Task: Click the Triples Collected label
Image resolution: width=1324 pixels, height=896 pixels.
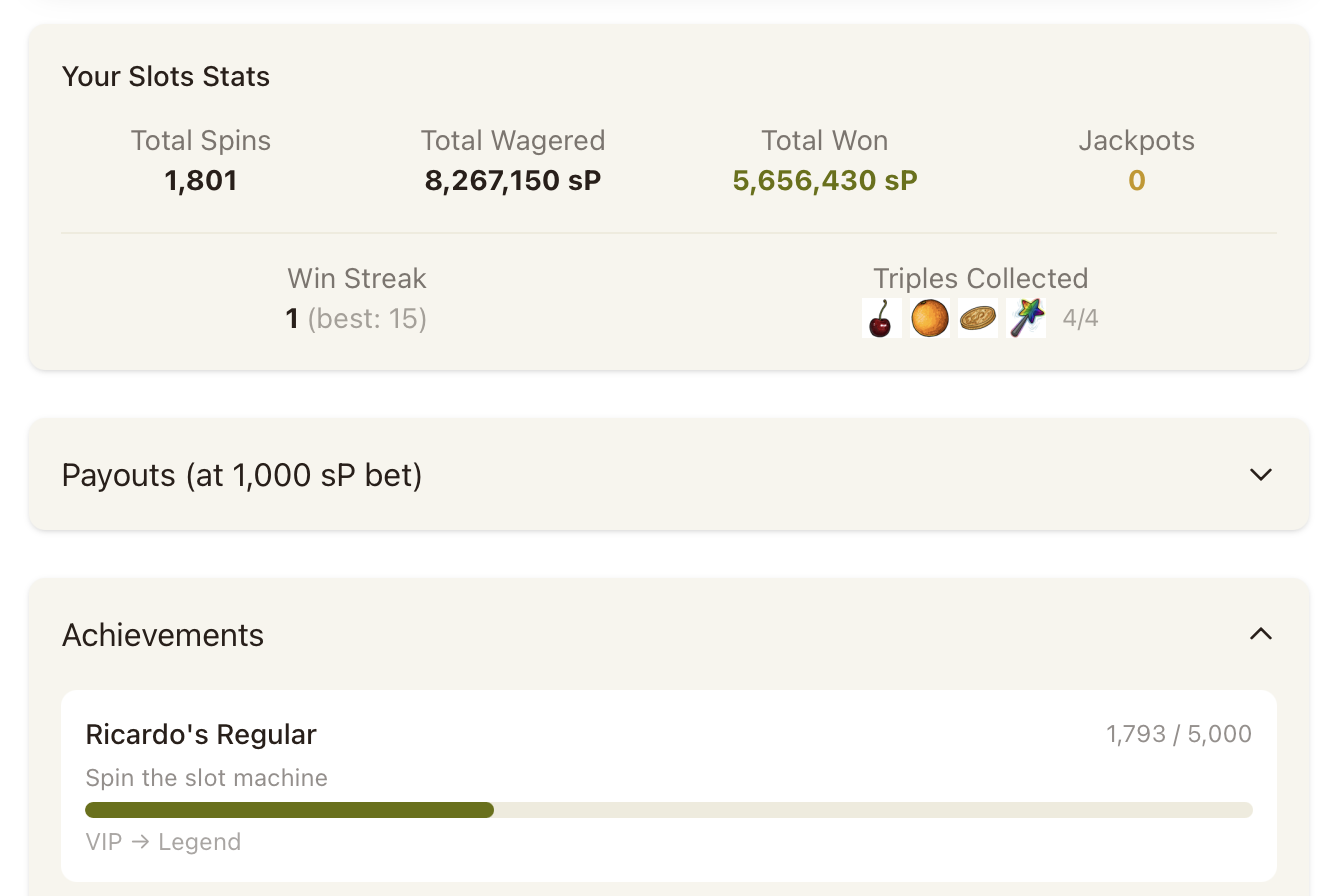Action: [x=980, y=278]
